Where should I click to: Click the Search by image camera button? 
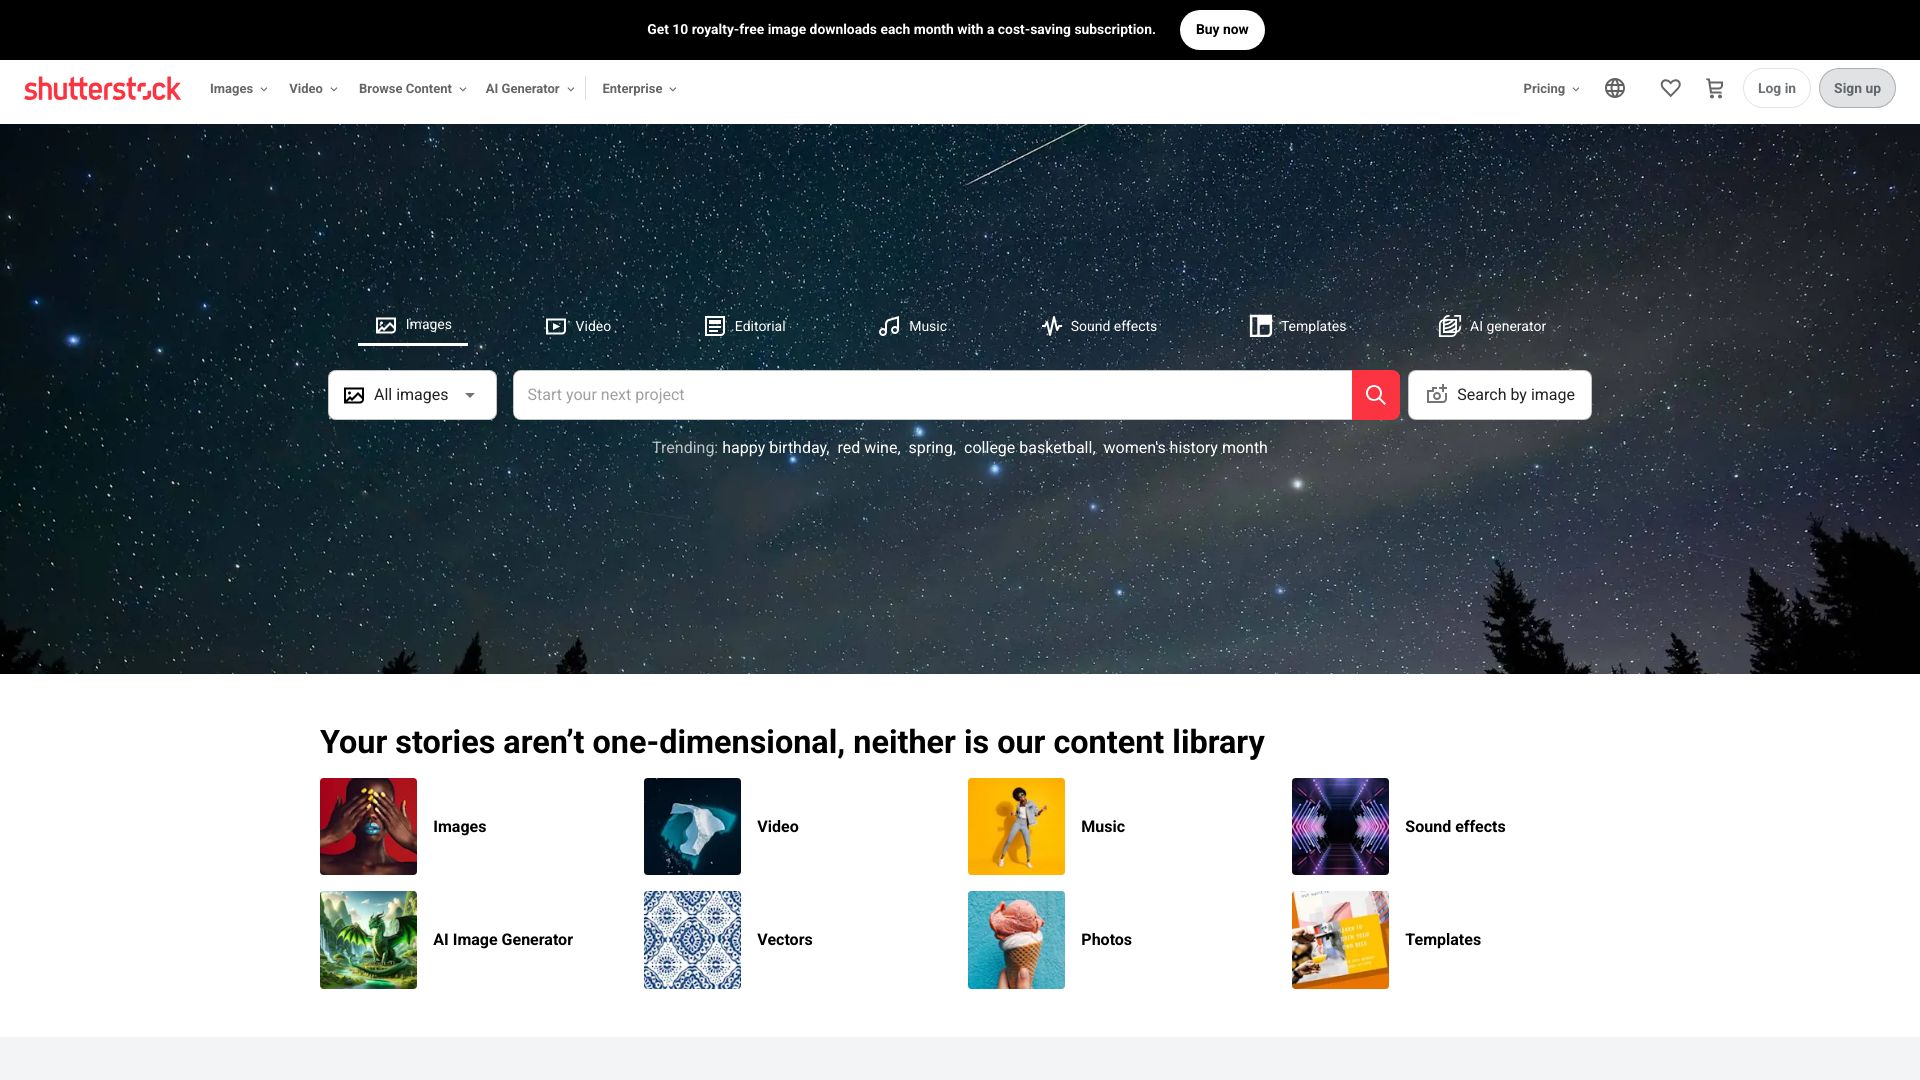point(1499,395)
